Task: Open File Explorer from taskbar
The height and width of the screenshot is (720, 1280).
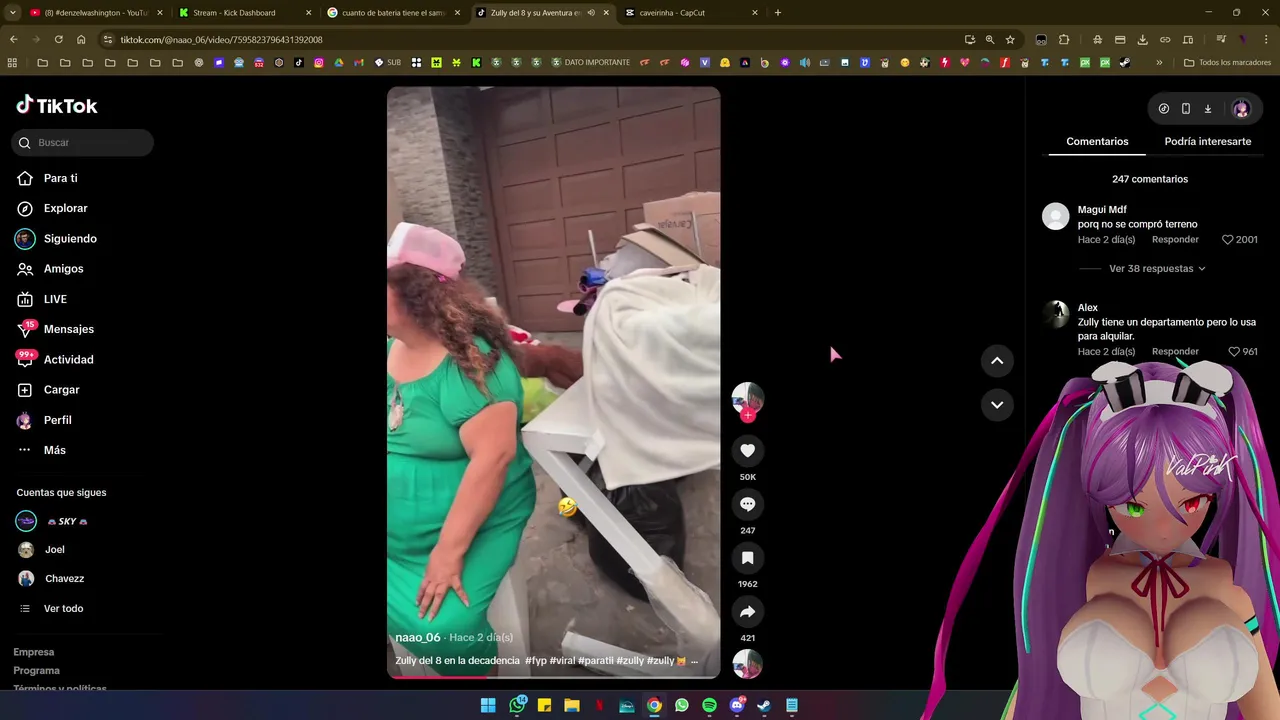Action: point(572,706)
